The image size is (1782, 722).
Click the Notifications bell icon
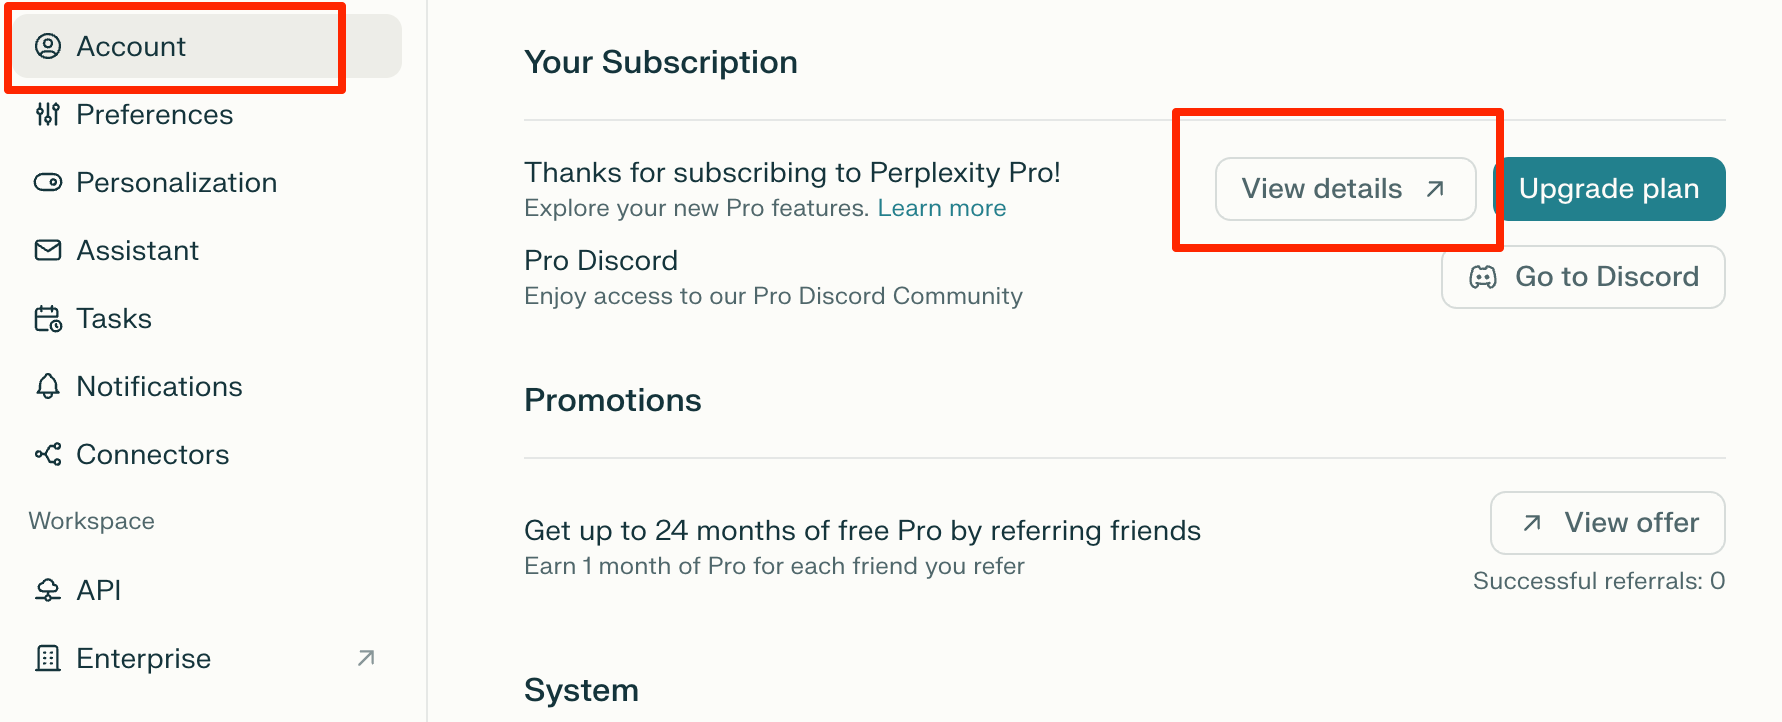click(x=48, y=387)
